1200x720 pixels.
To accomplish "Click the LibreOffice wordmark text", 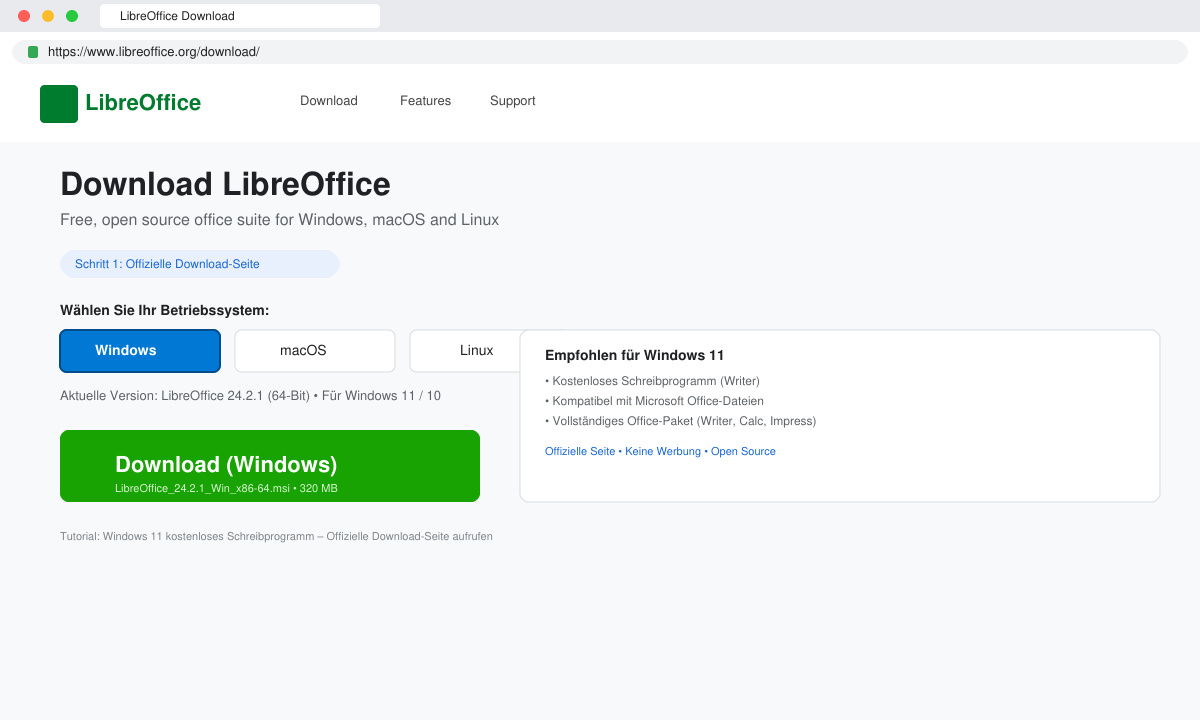I will pyautogui.click(x=143, y=103).
